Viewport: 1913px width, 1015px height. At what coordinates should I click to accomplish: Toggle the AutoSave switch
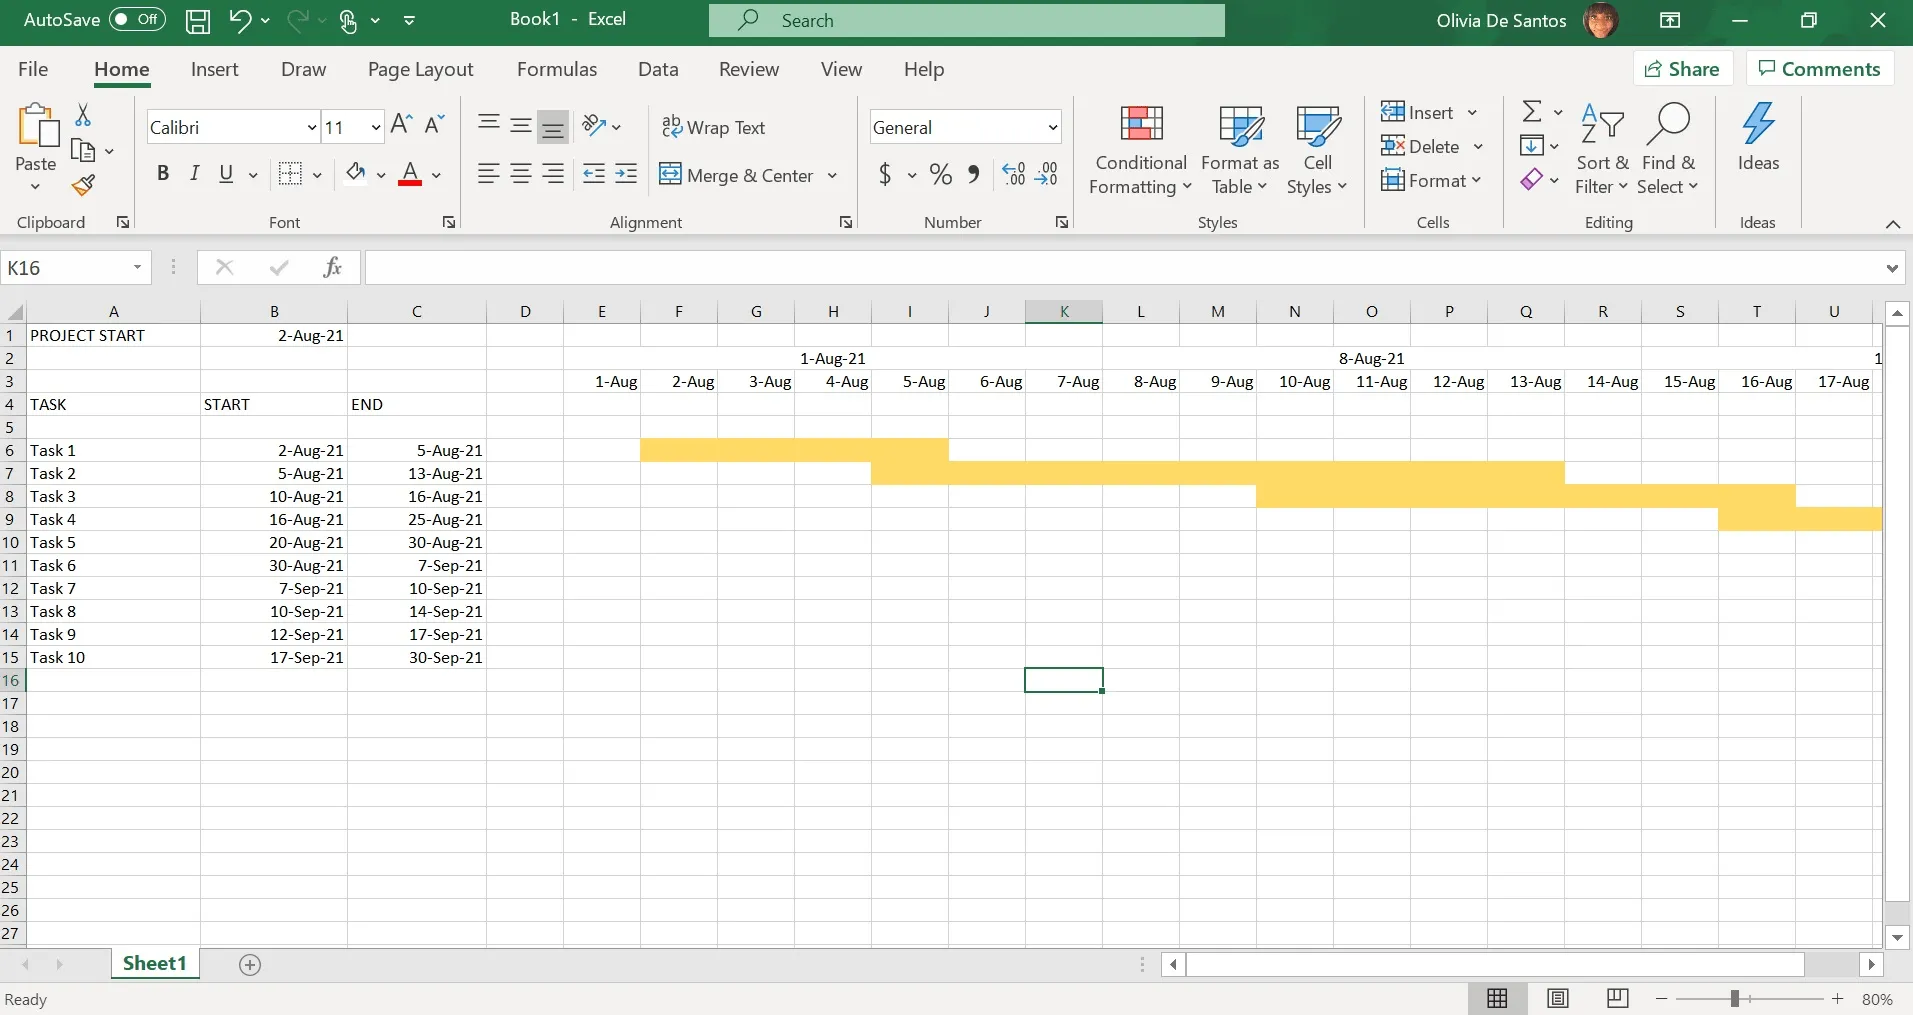pyautogui.click(x=137, y=20)
